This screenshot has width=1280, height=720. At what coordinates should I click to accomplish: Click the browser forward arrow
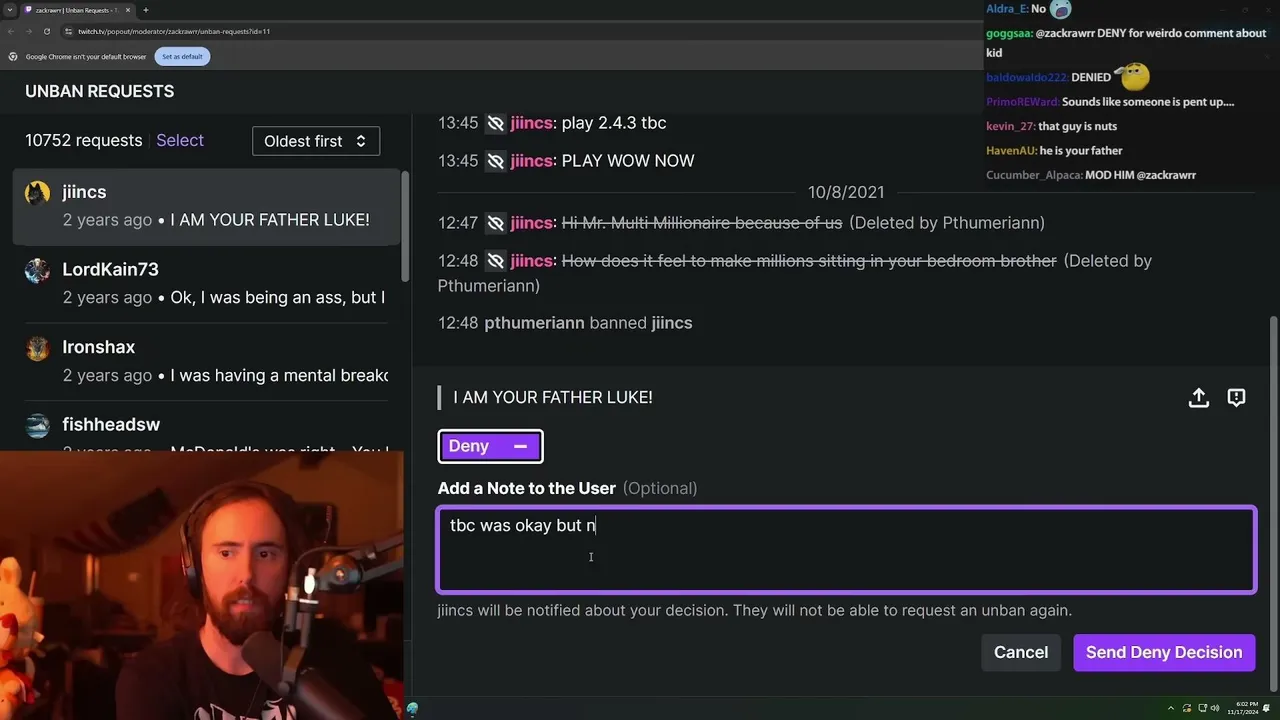pyautogui.click(x=29, y=31)
